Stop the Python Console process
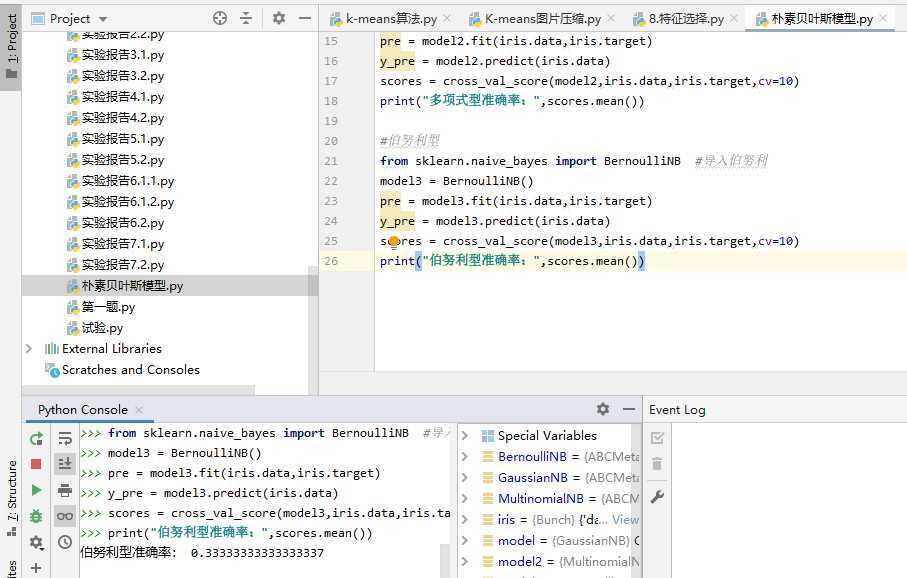This screenshot has height=578, width=907. pos(36,464)
